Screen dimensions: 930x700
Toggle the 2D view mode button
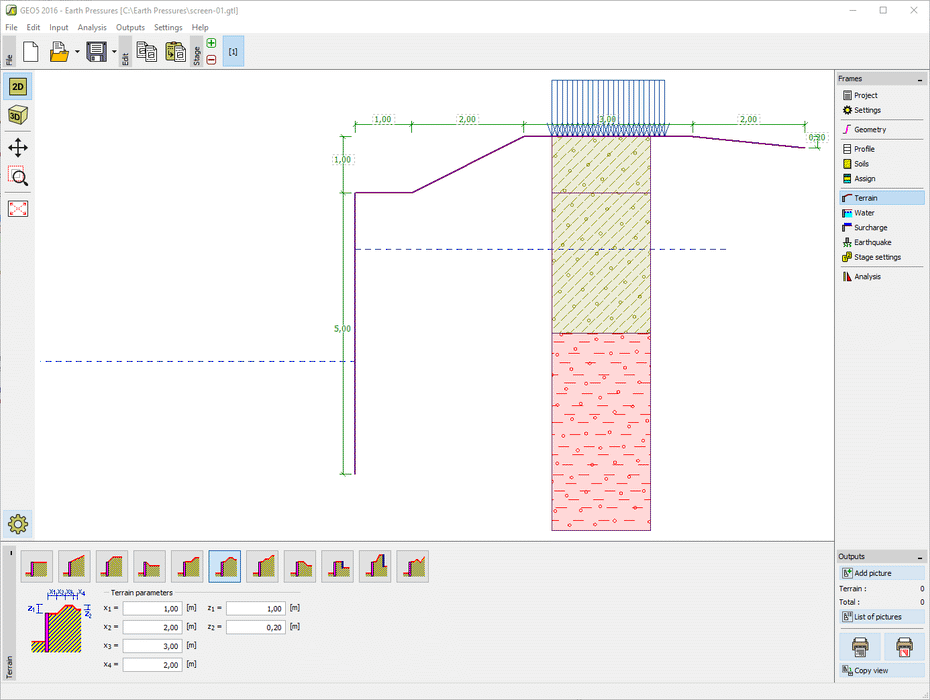18,87
